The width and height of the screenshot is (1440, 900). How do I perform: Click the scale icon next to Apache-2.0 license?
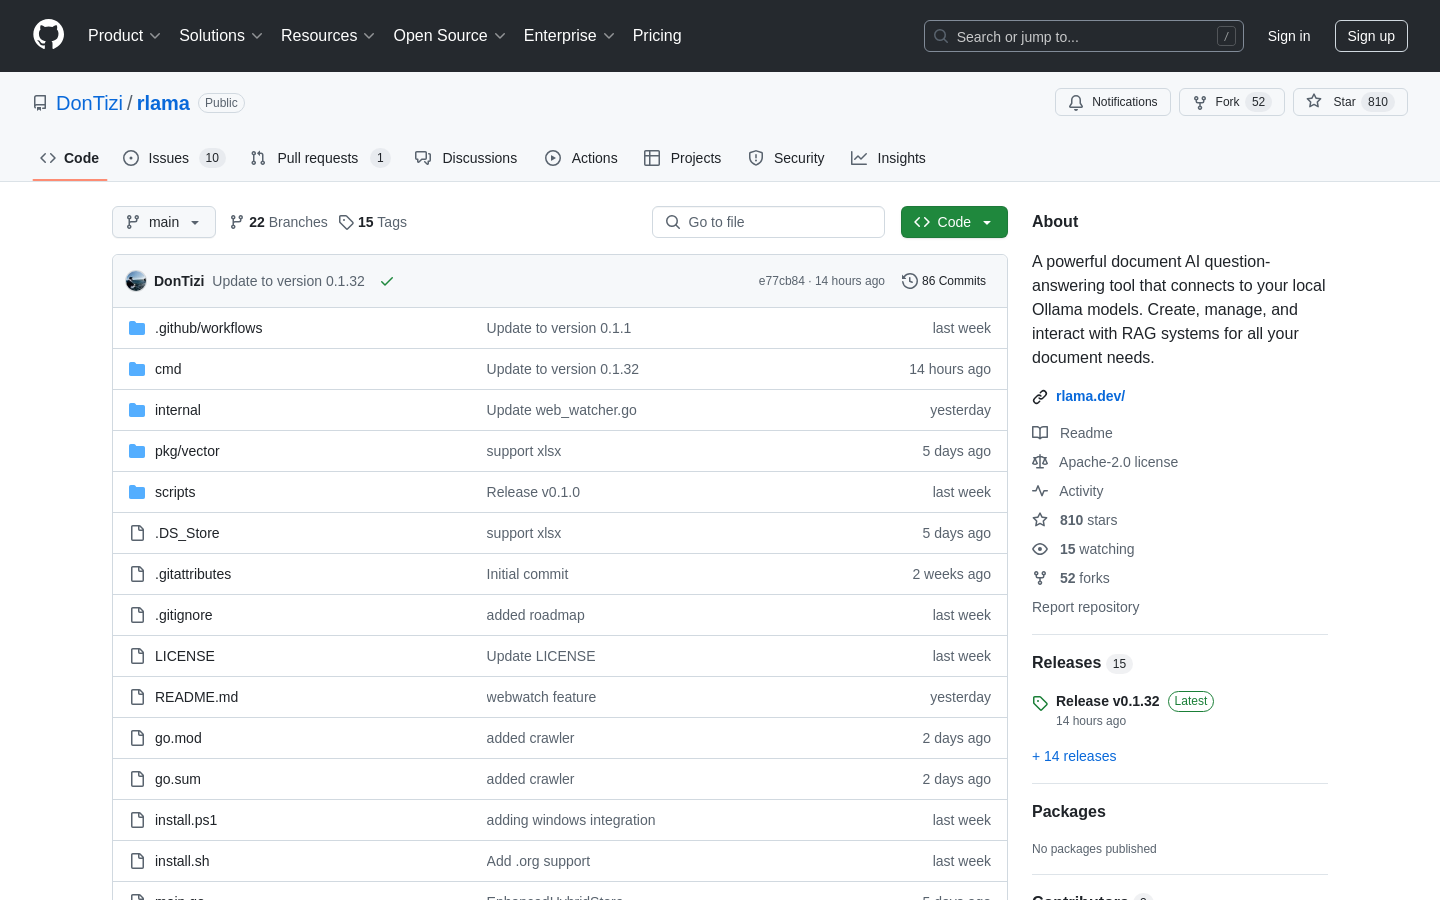[1040, 462]
